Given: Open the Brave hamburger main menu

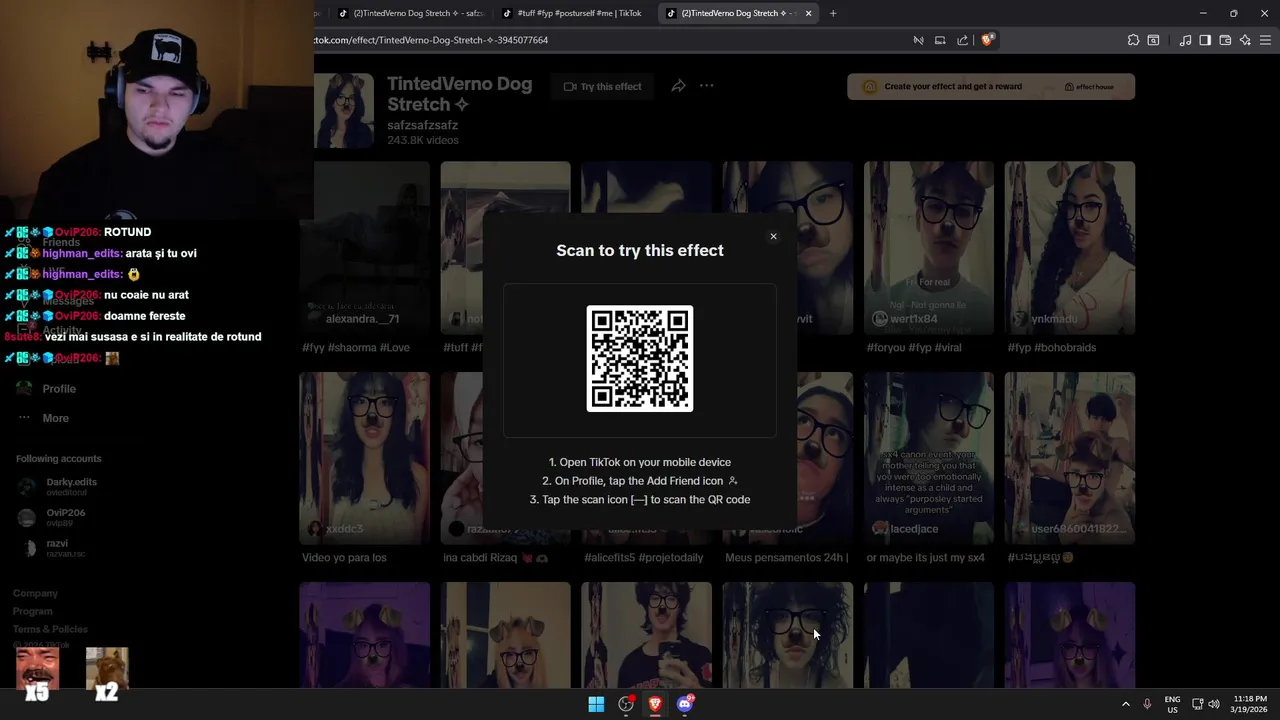Looking at the screenshot, I should (x=1265, y=40).
